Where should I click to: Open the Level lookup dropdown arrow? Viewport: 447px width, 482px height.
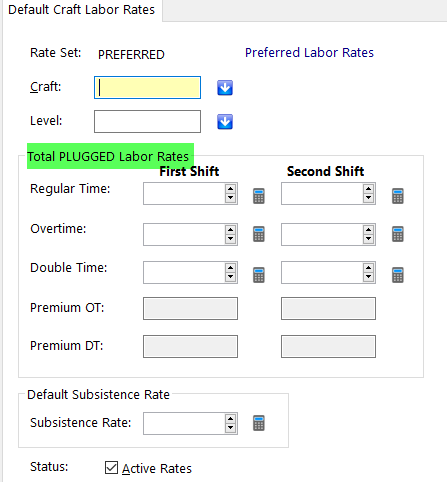click(x=225, y=122)
